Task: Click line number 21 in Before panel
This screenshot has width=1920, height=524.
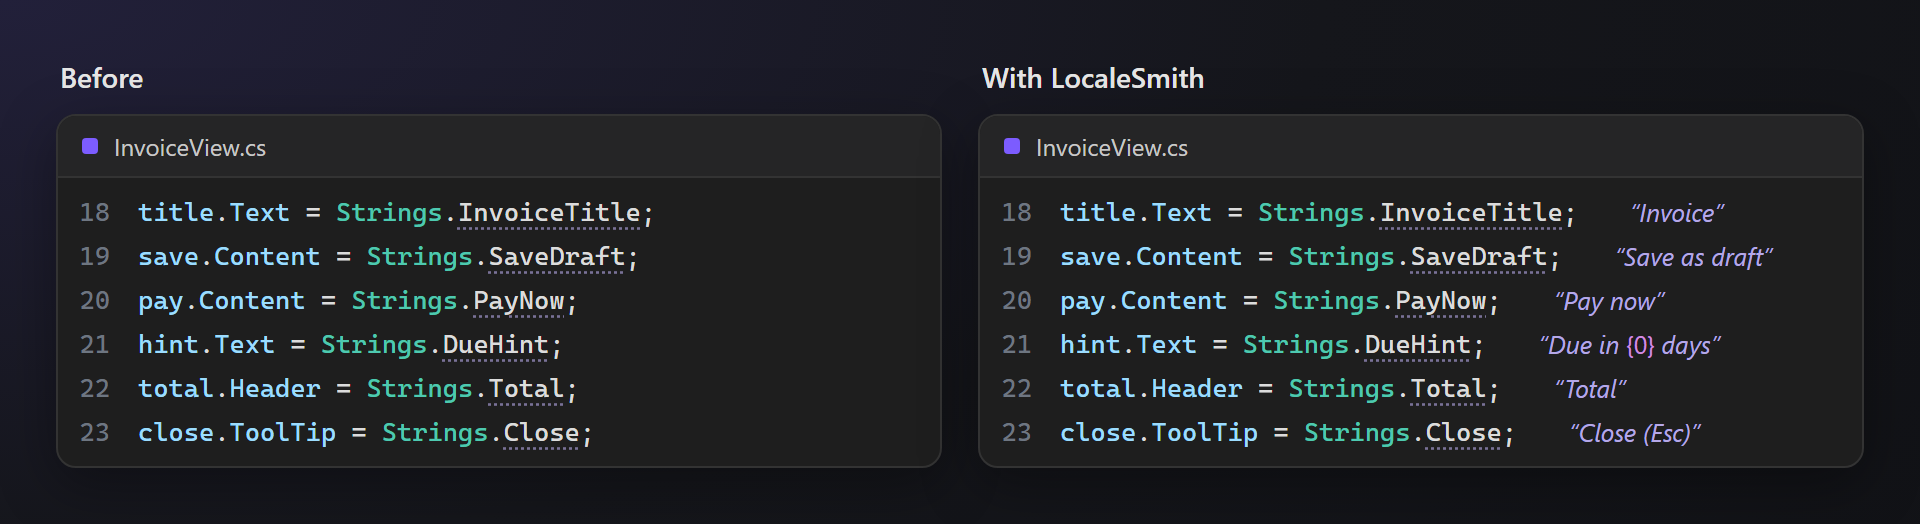Action: 95,345
